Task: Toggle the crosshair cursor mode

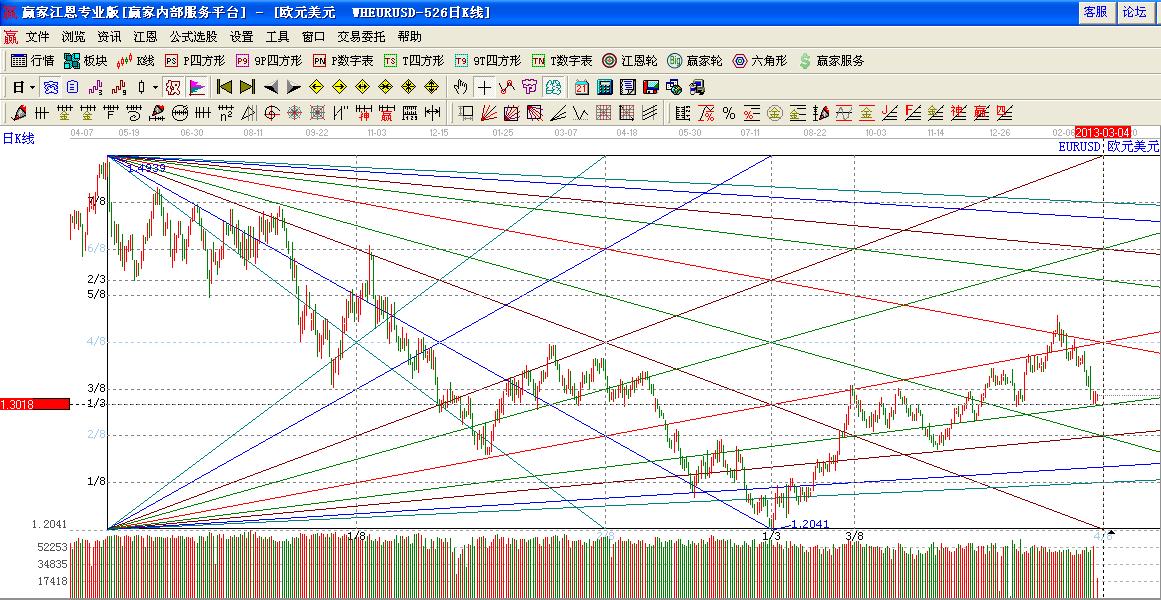Action: coord(484,87)
